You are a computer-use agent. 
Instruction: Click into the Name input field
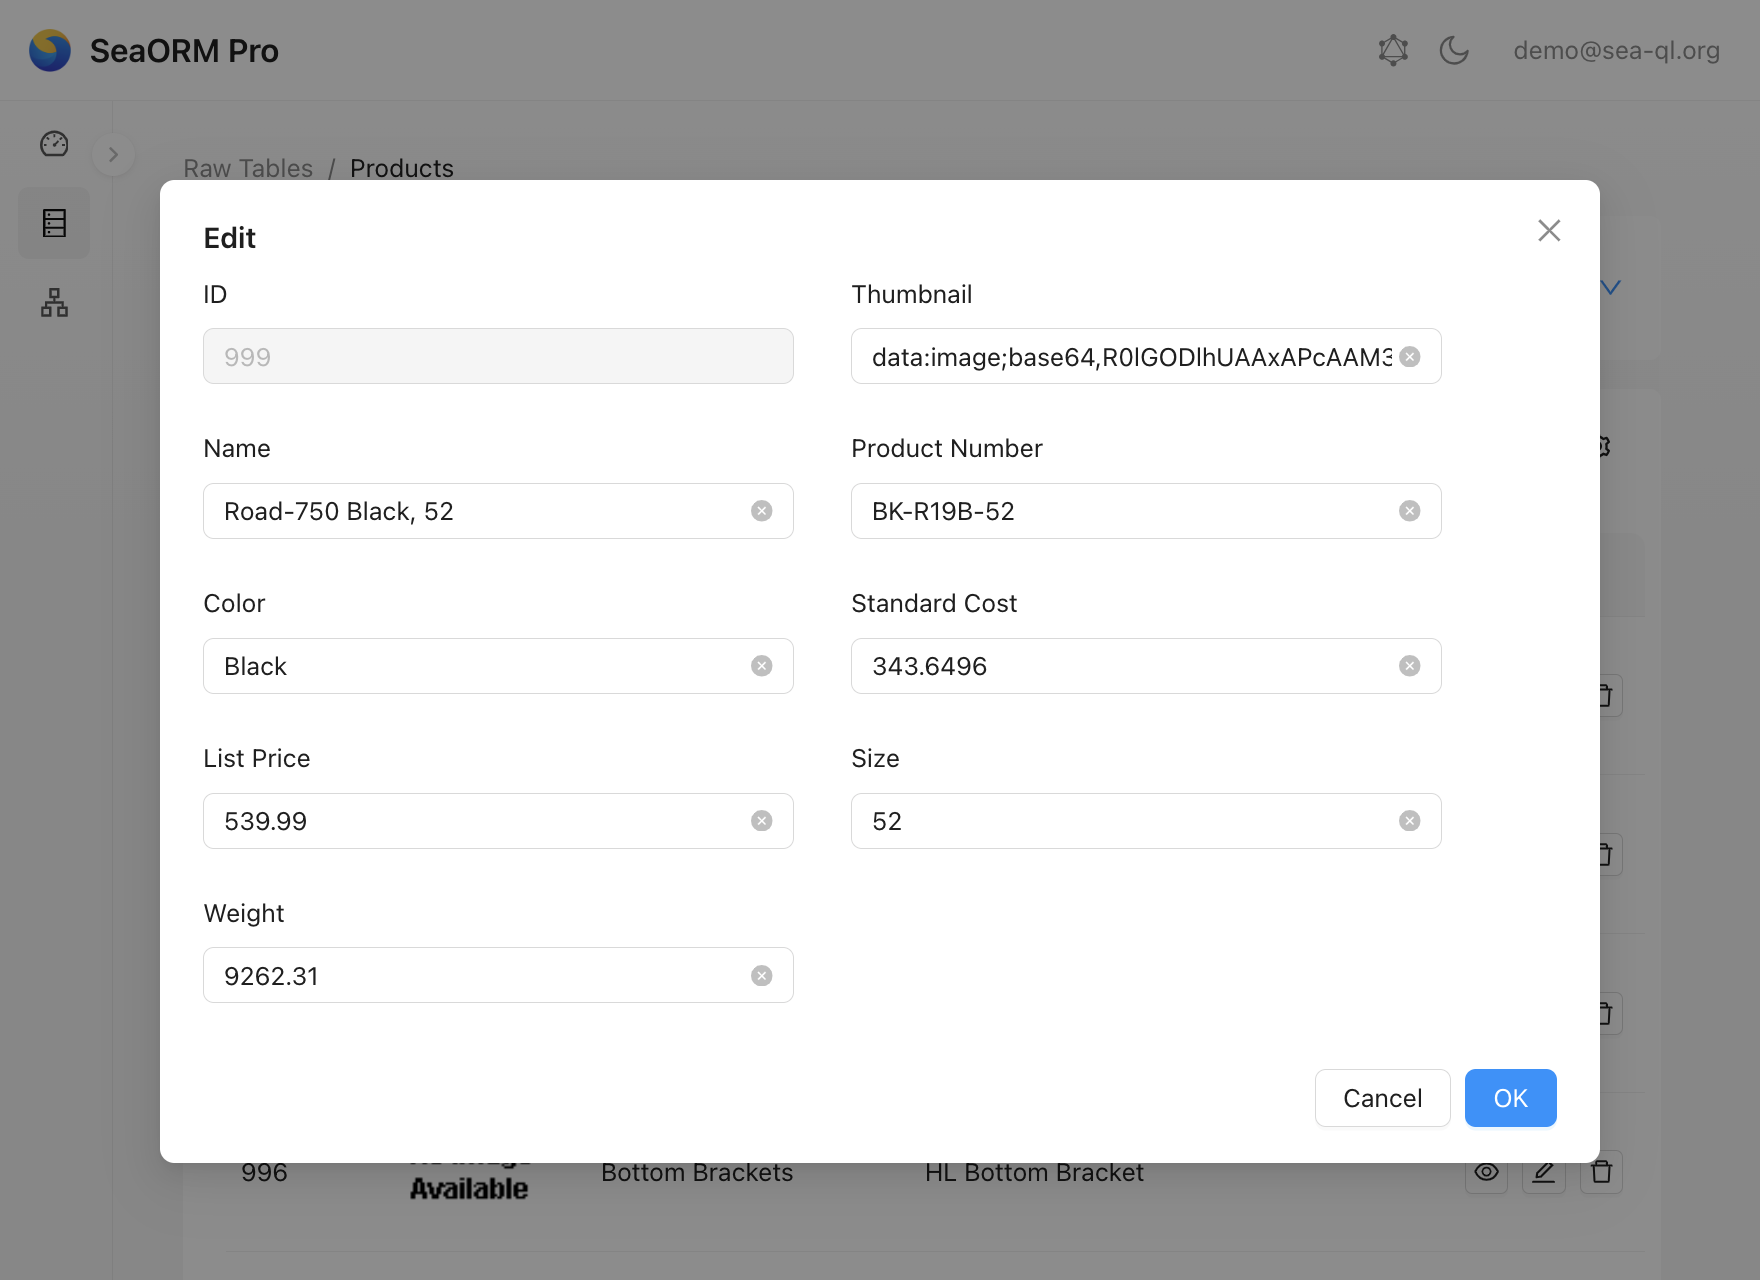[480, 511]
